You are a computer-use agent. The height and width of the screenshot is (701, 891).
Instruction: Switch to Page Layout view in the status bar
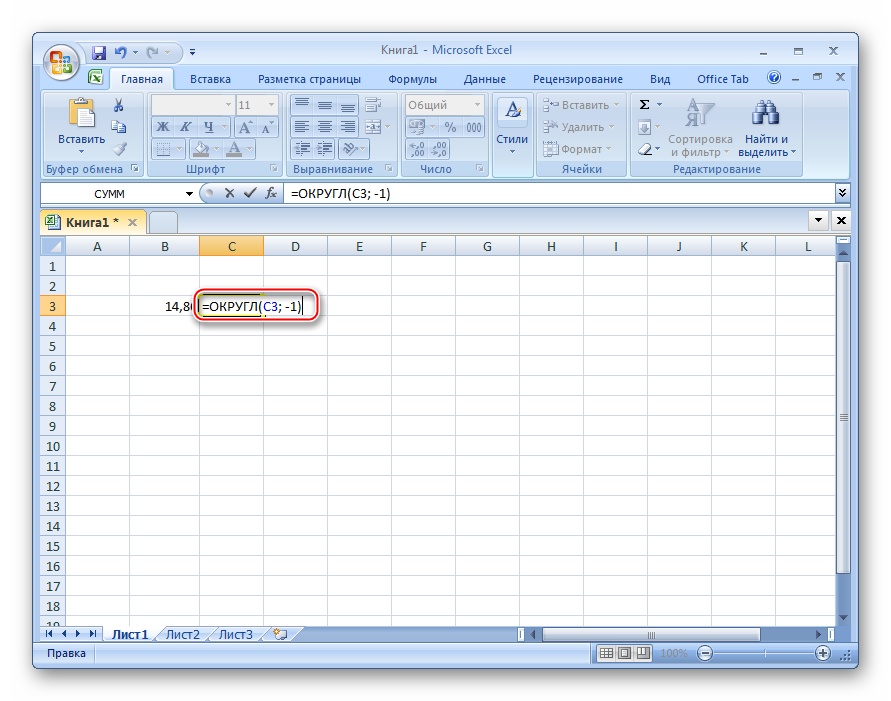(x=625, y=653)
